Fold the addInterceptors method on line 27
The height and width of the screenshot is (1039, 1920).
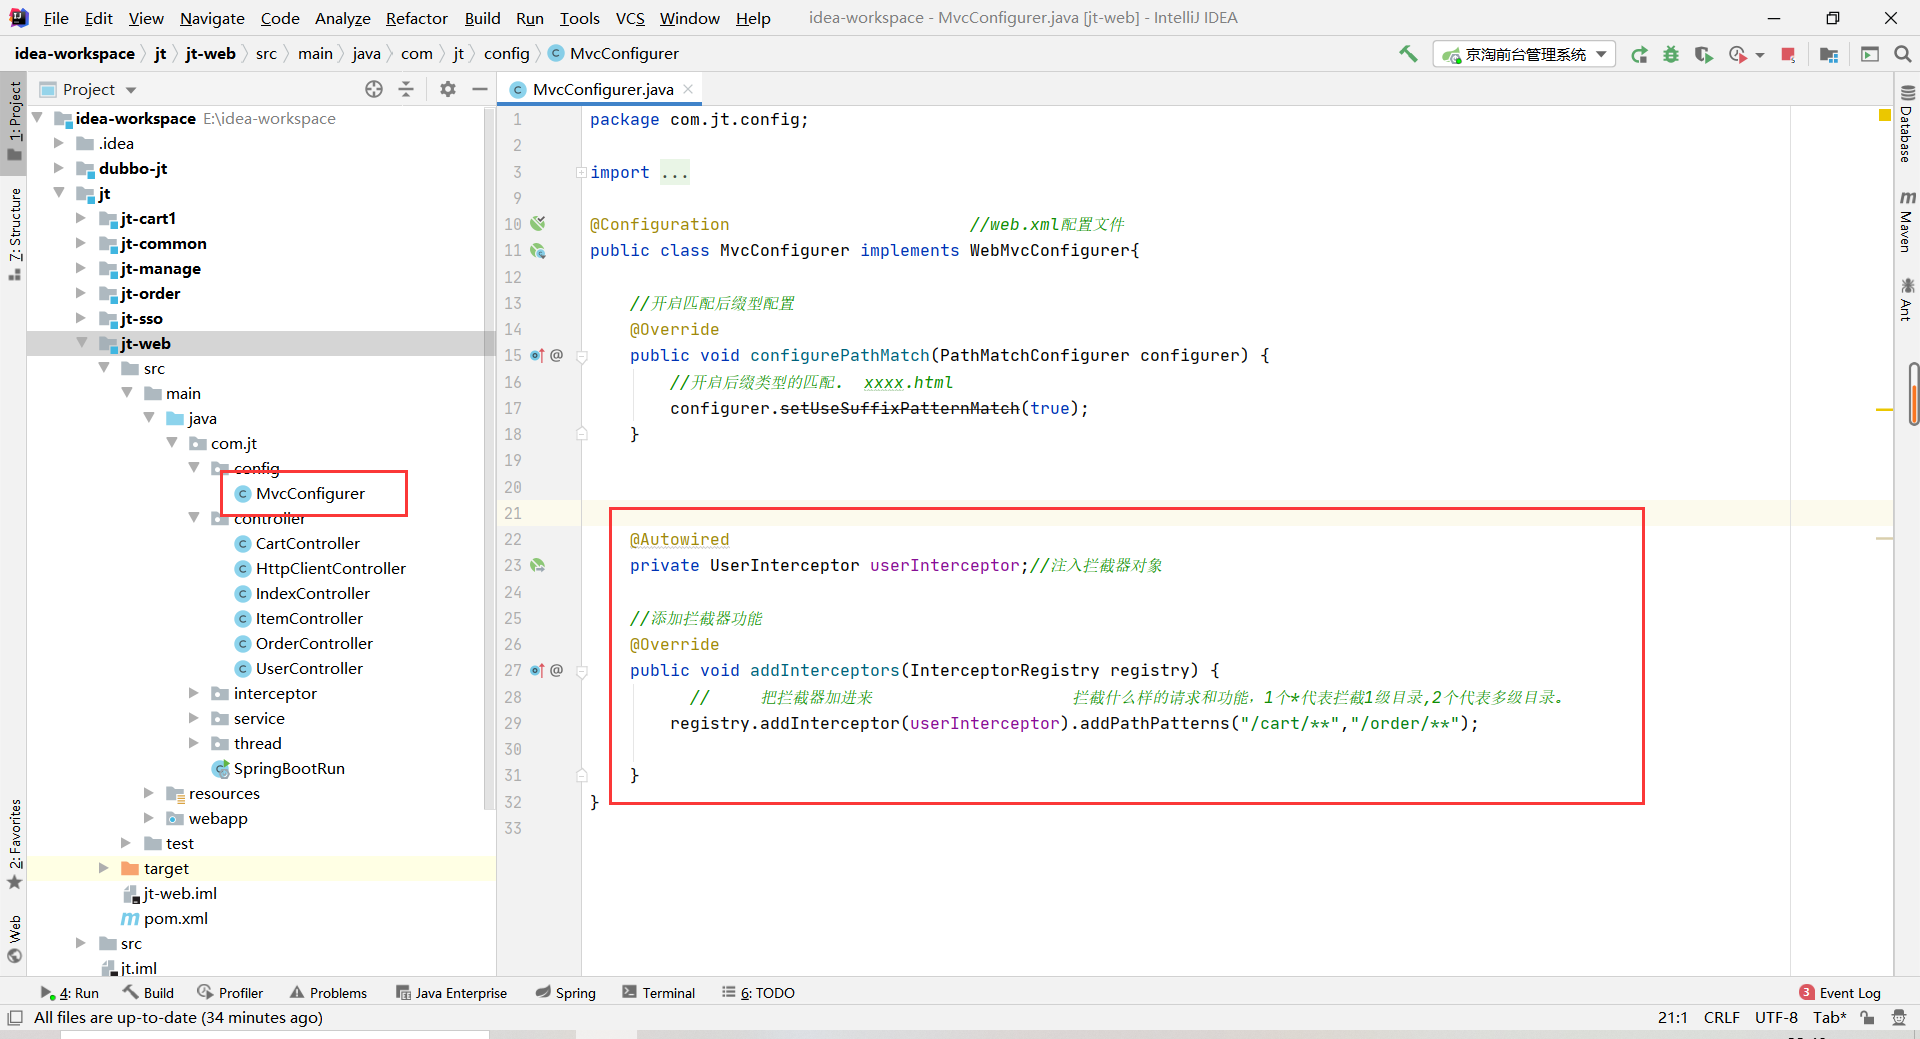coord(581,671)
